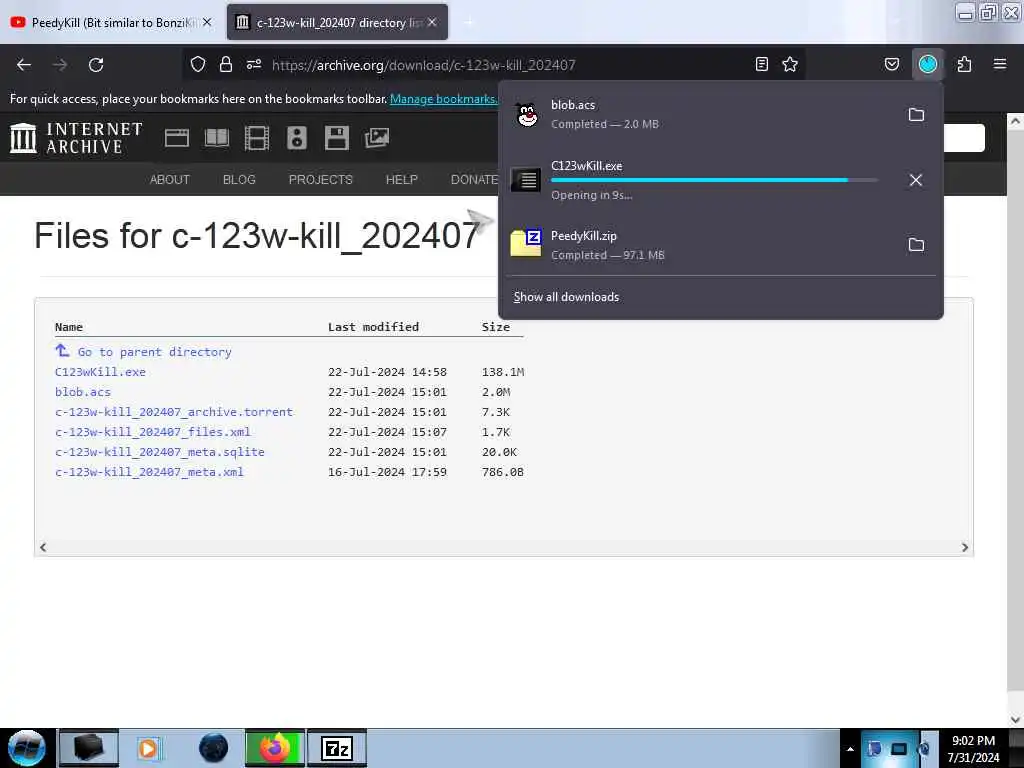Open Internet Archive Web icon
1024x768 pixels.
176,138
